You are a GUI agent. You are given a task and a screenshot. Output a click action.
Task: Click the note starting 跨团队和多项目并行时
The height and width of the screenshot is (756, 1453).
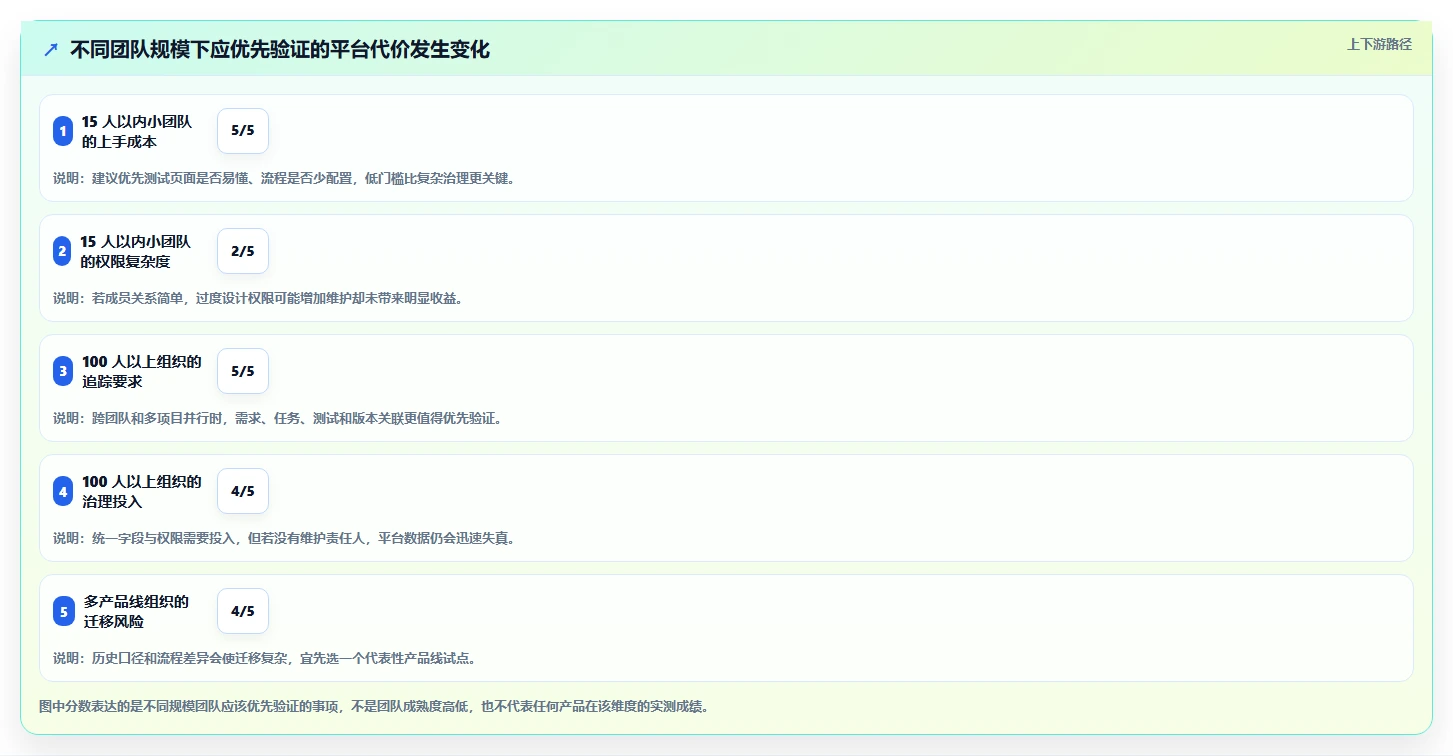click(x=279, y=418)
